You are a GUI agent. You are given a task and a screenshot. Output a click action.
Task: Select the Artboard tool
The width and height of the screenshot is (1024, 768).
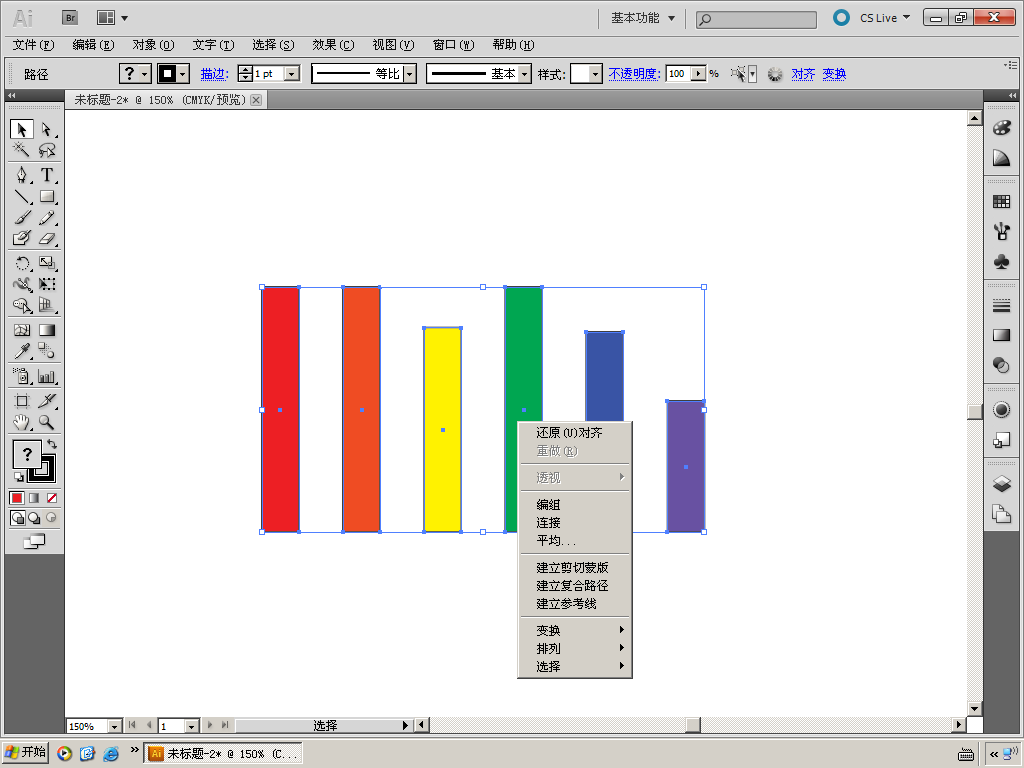pos(22,401)
